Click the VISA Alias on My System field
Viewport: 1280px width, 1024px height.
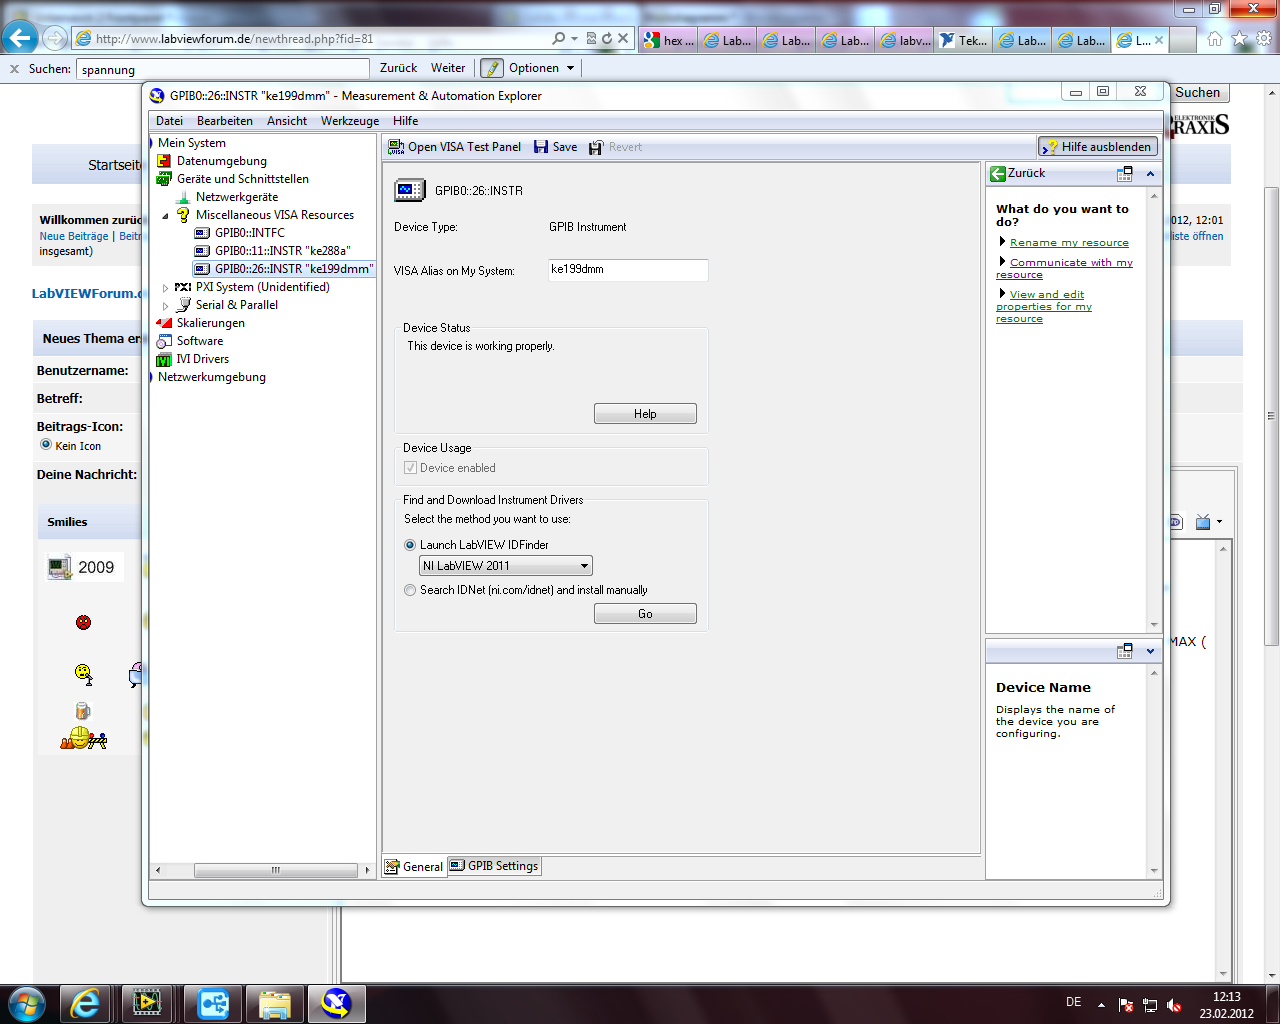pyautogui.click(x=628, y=270)
